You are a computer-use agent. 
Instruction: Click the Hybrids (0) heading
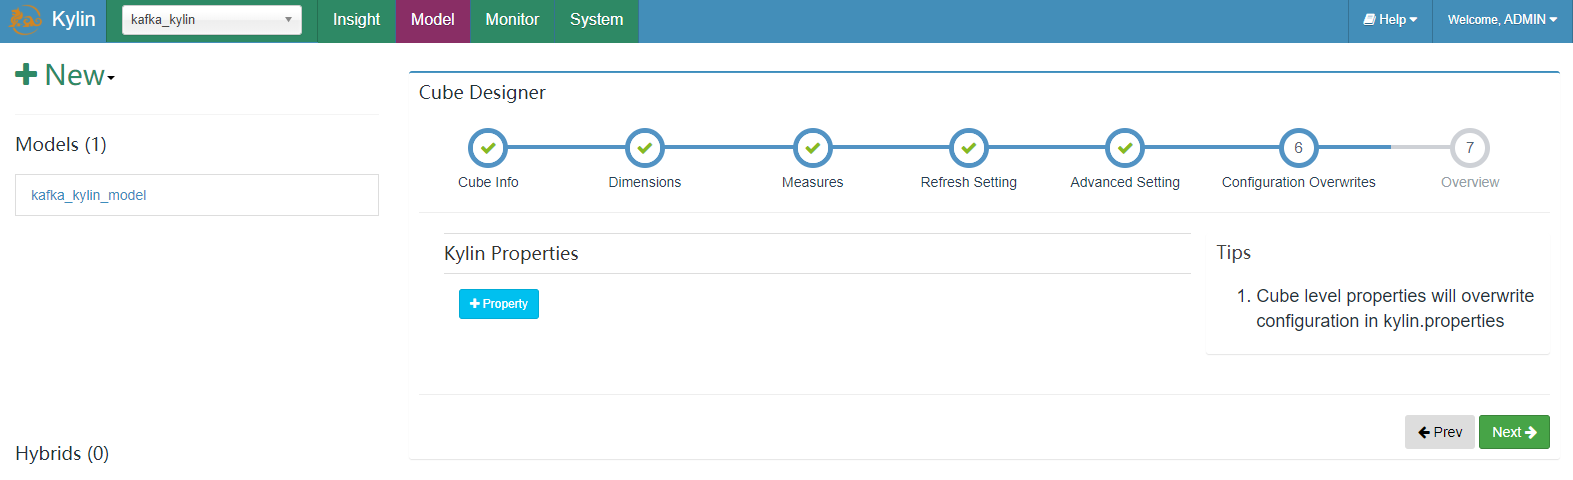[x=62, y=454]
